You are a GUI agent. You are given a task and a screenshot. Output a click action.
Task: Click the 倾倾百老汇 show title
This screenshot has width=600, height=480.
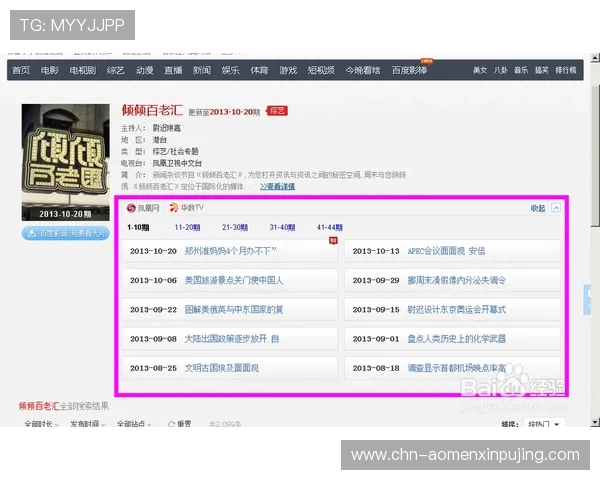(152, 110)
